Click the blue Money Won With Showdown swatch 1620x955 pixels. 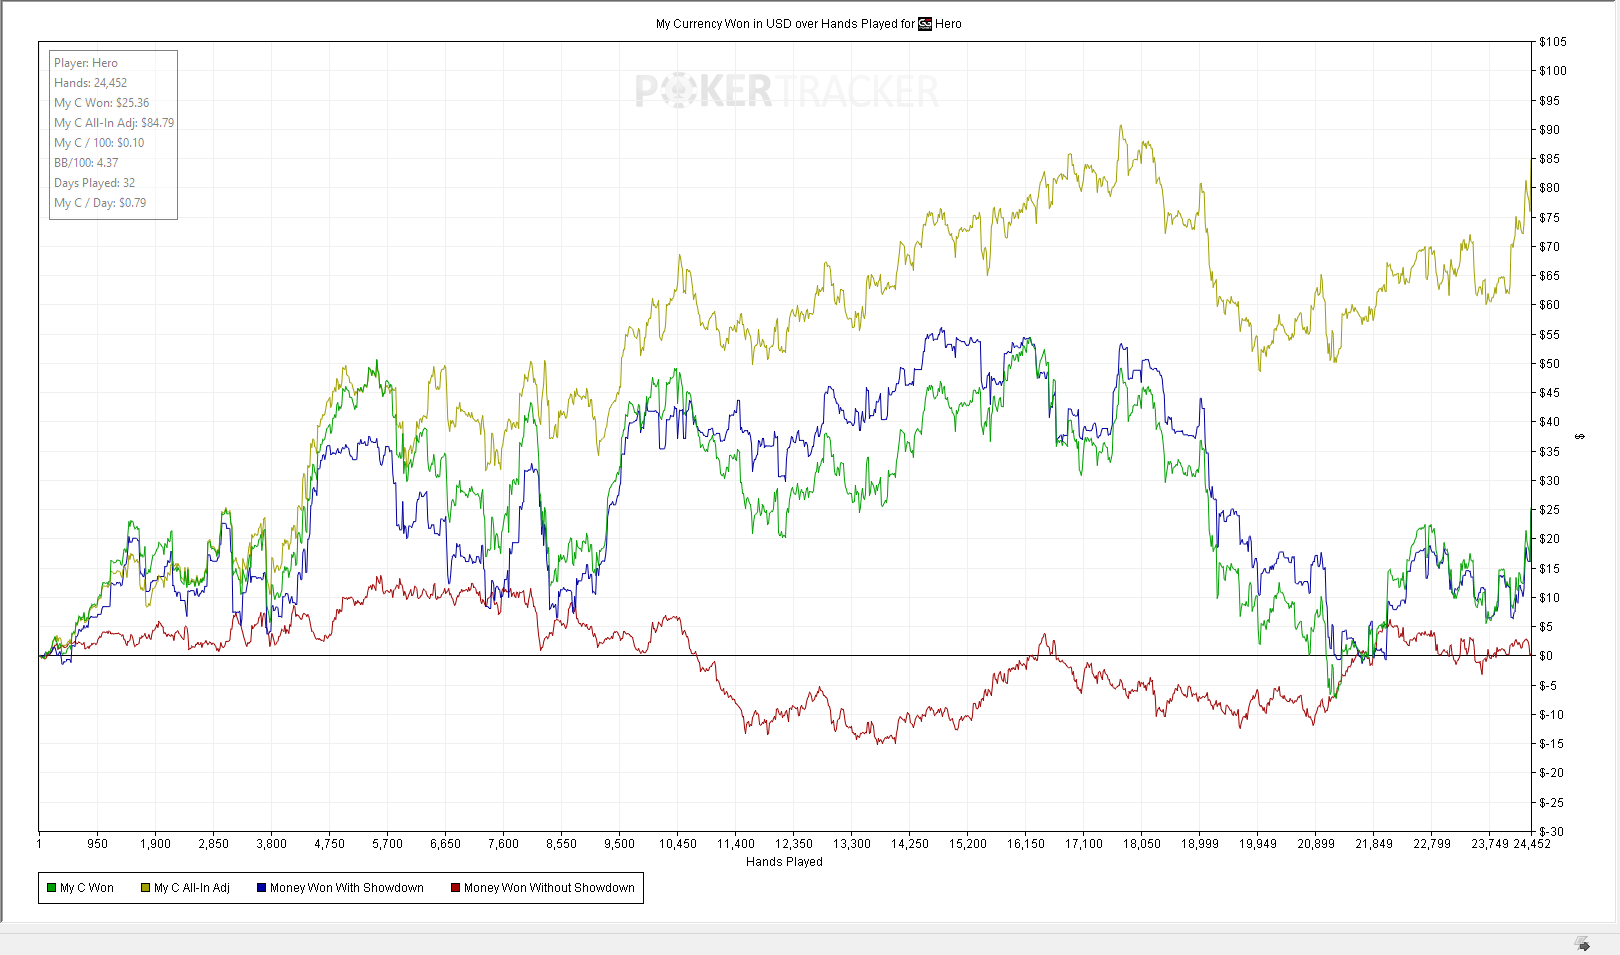(261, 888)
